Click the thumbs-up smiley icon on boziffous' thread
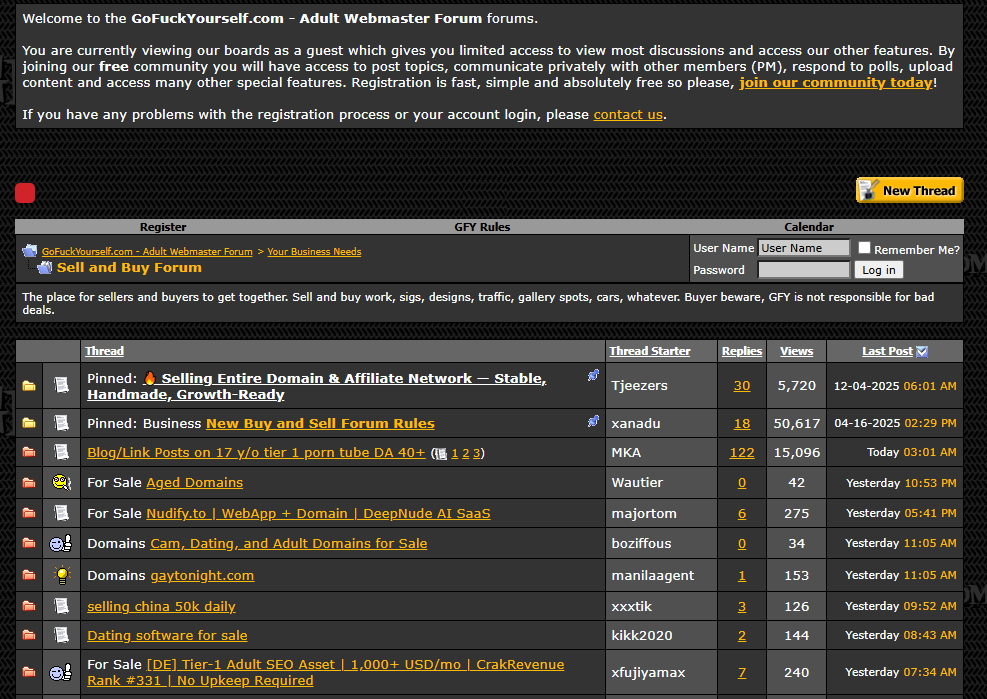The height and width of the screenshot is (699, 987). point(62,544)
